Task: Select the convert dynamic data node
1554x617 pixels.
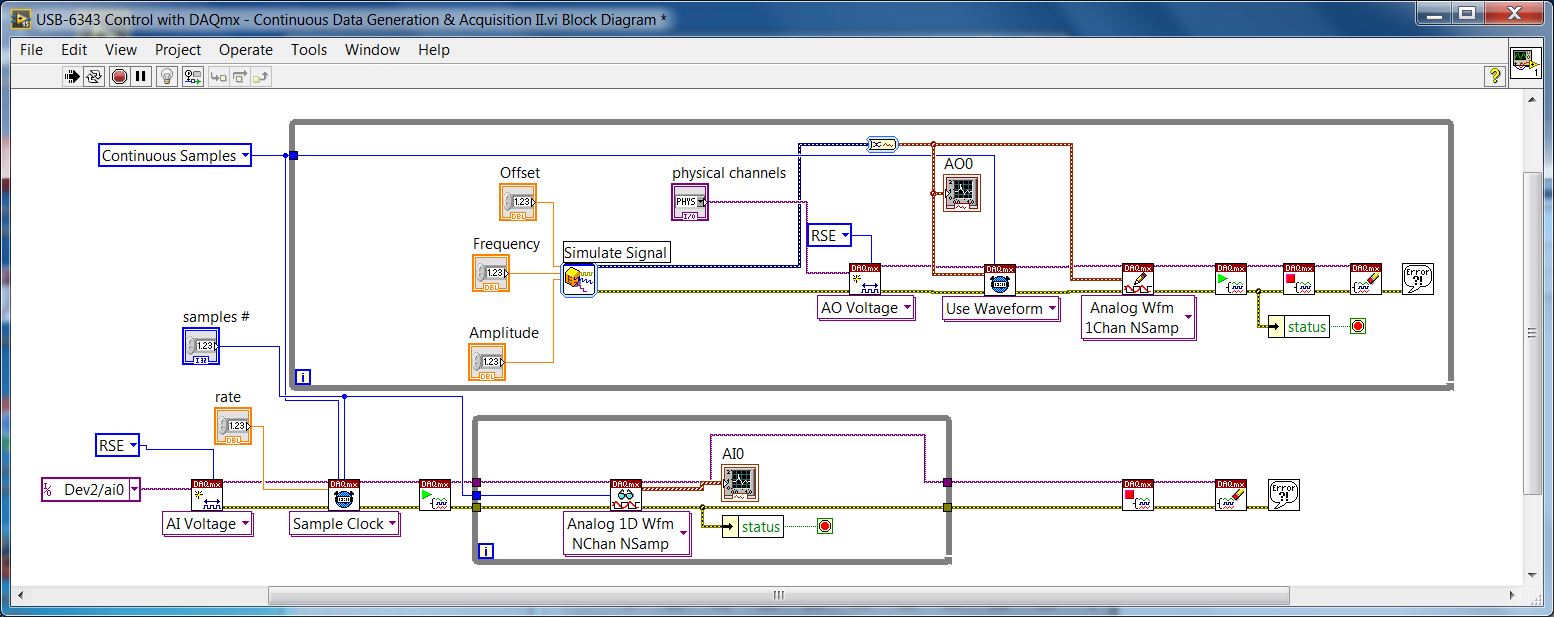Action: coord(883,144)
